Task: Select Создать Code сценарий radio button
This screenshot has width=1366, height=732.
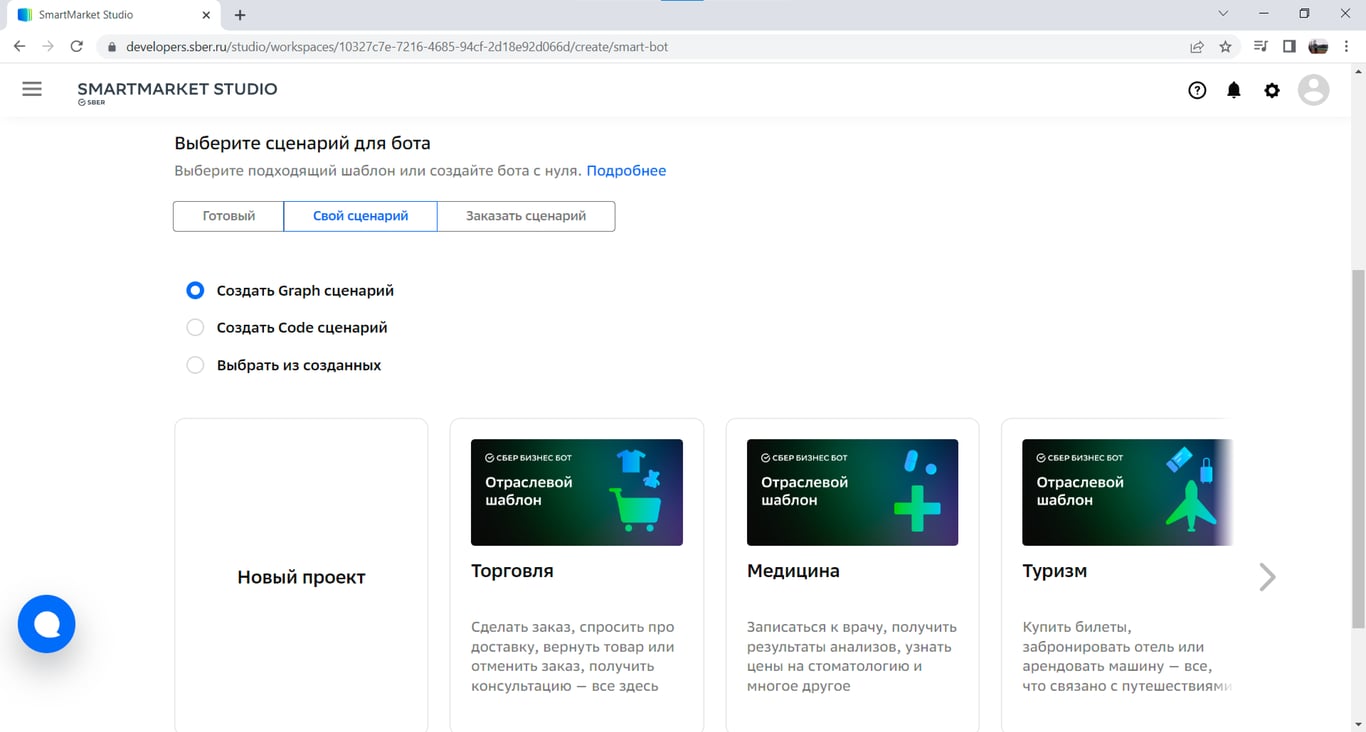Action: click(195, 327)
